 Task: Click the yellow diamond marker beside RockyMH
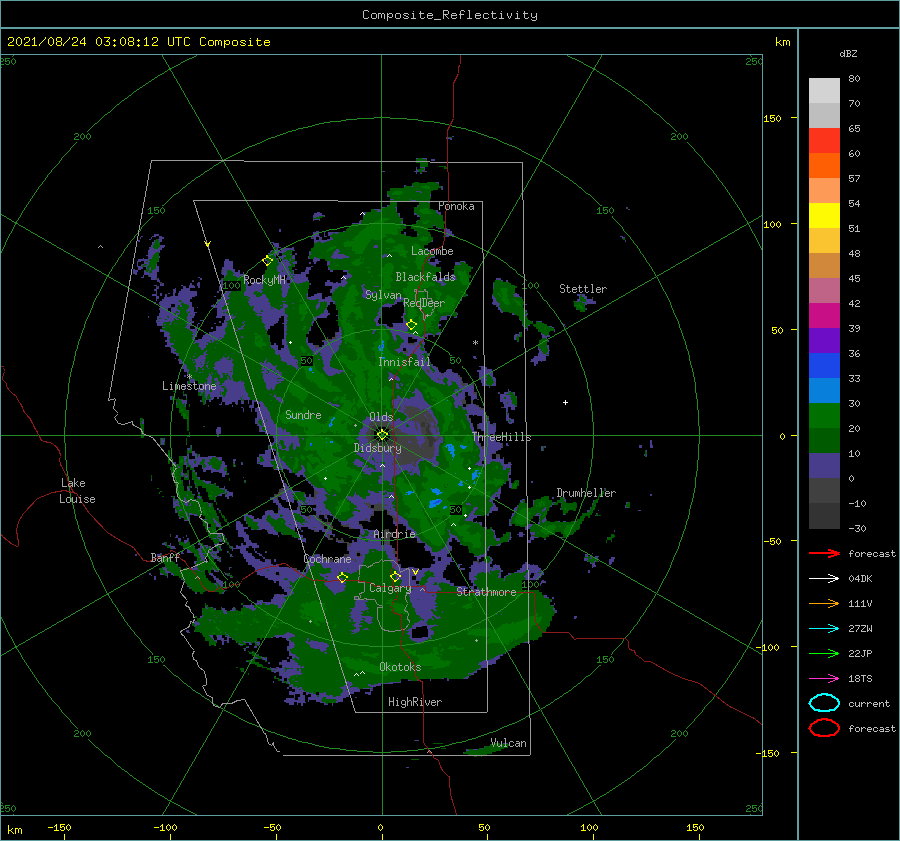[x=267, y=261]
